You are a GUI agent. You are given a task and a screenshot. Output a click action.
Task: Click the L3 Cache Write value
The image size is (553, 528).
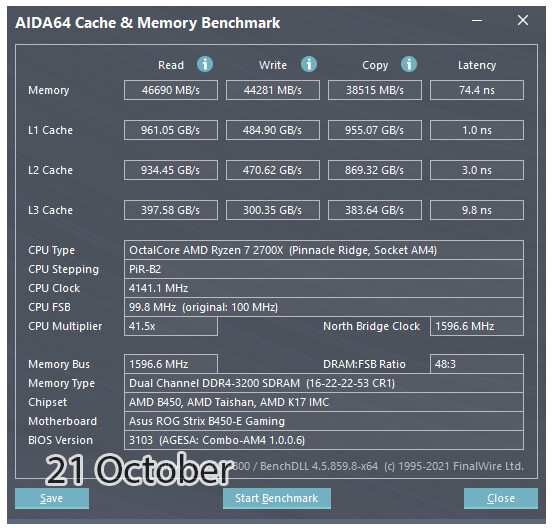[x=273, y=210]
